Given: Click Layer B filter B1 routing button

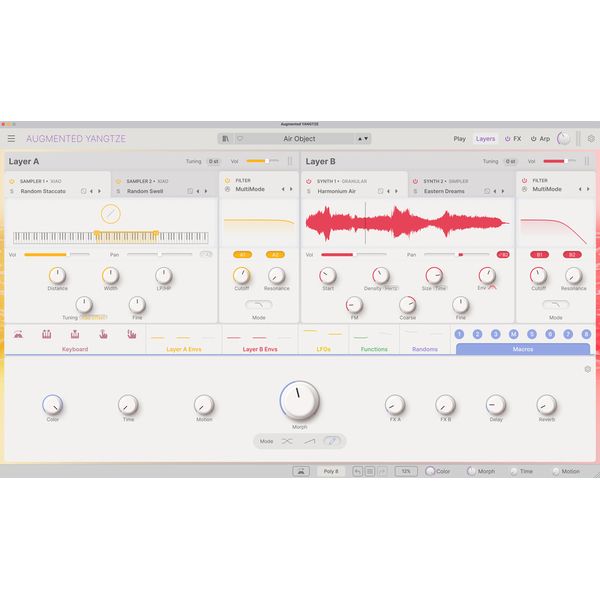Looking at the screenshot, I should [540, 255].
